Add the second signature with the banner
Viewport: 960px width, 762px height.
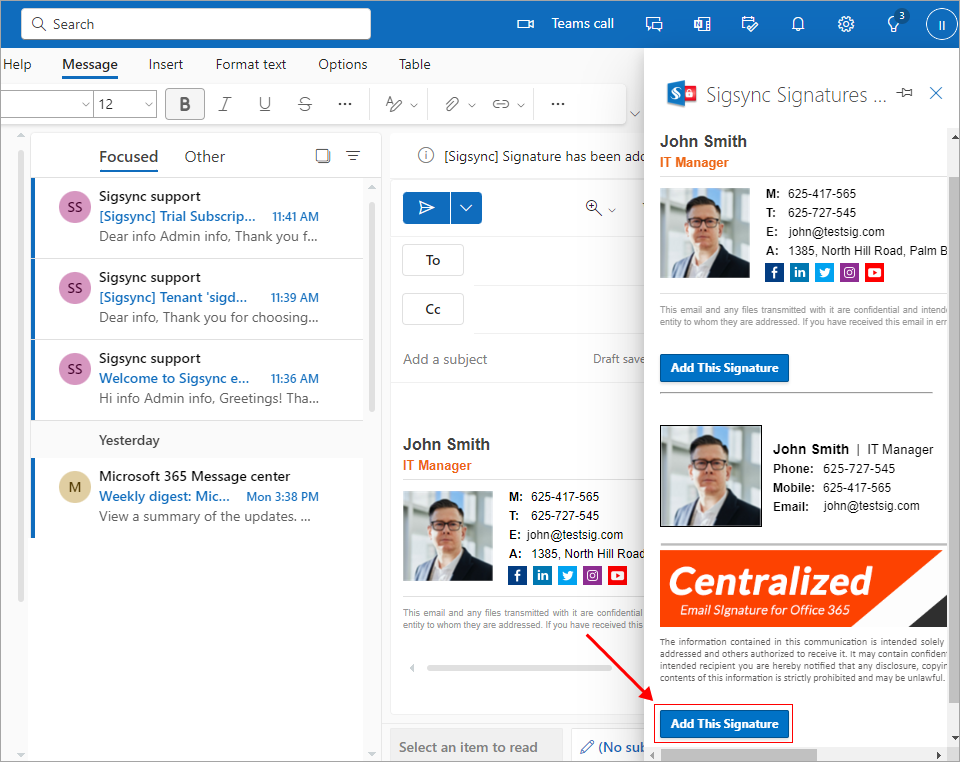pyautogui.click(x=724, y=724)
